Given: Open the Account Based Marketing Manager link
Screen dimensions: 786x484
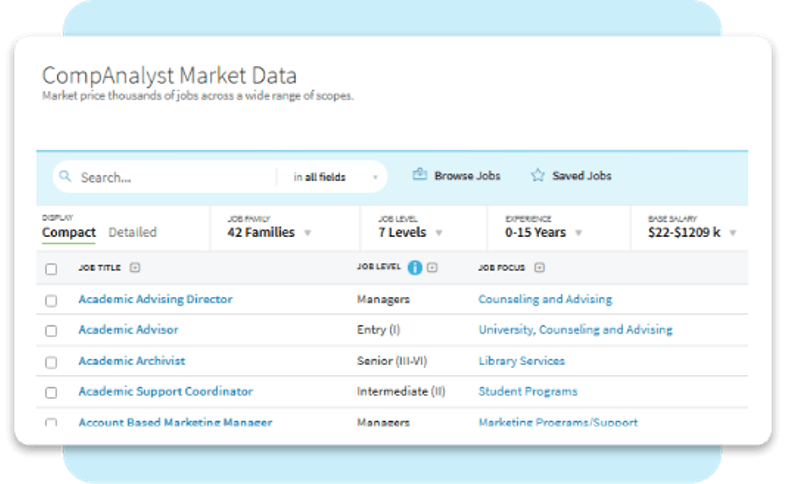Looking at the screenshot, I should pos(175,422).
